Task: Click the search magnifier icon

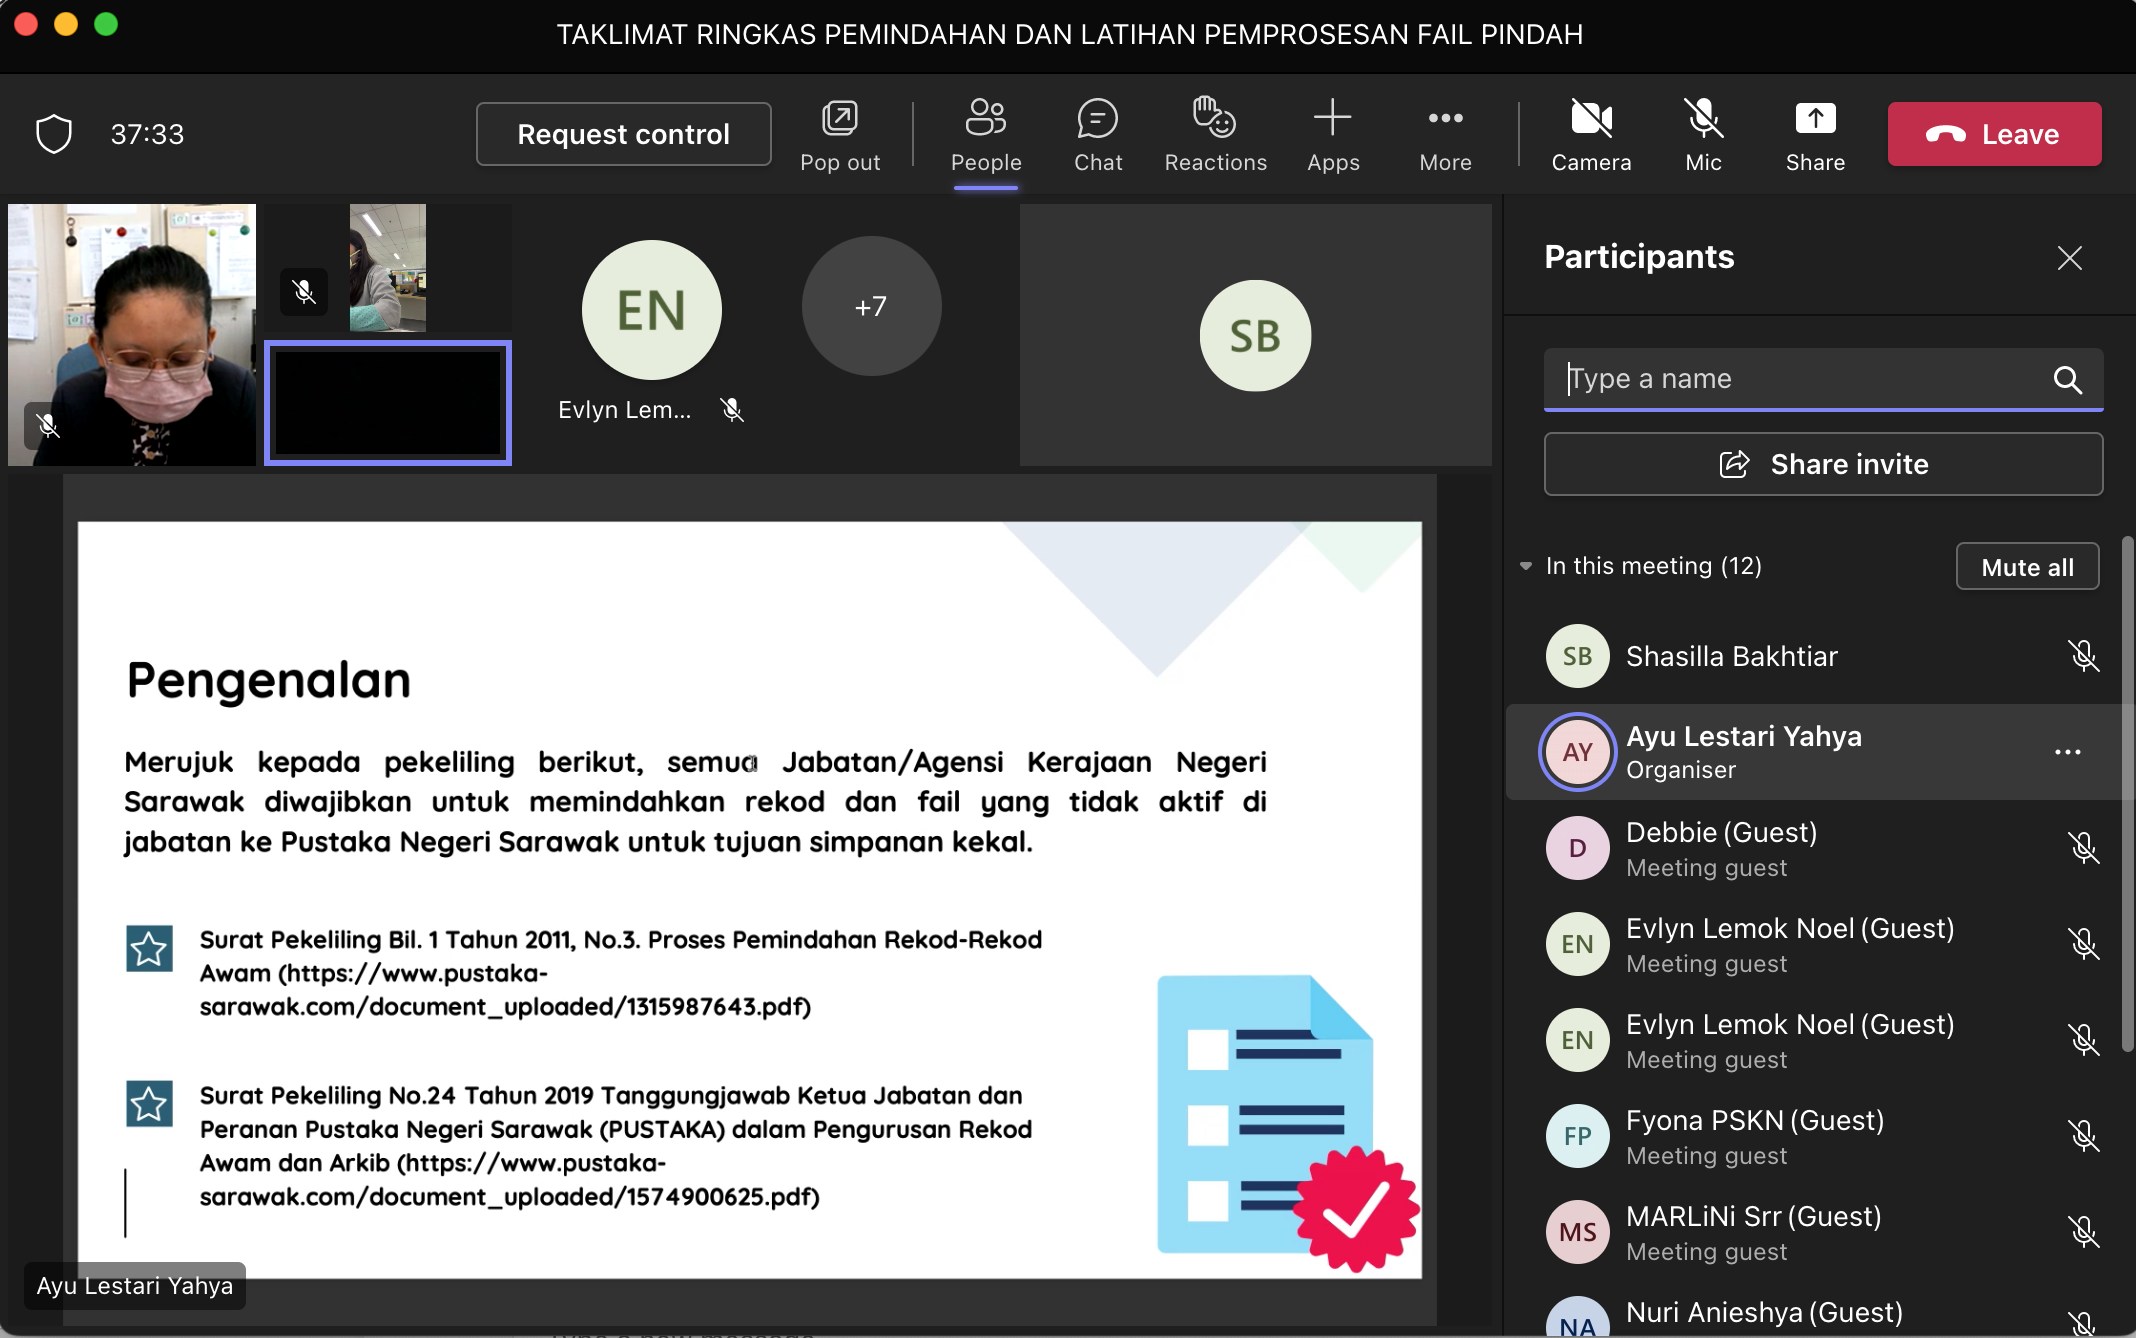Action: (2067, 379)
